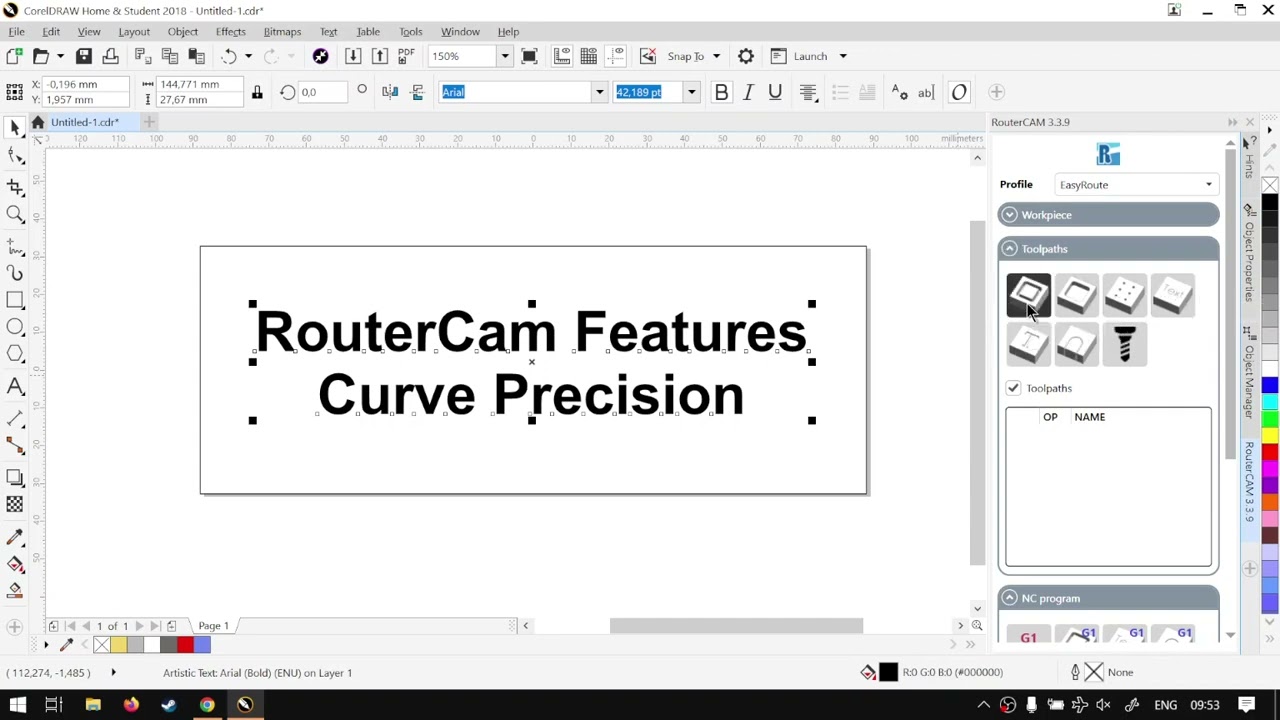Toggle the Lock ratio padlock
The image size is (1280, 720).
click(257, 92)
